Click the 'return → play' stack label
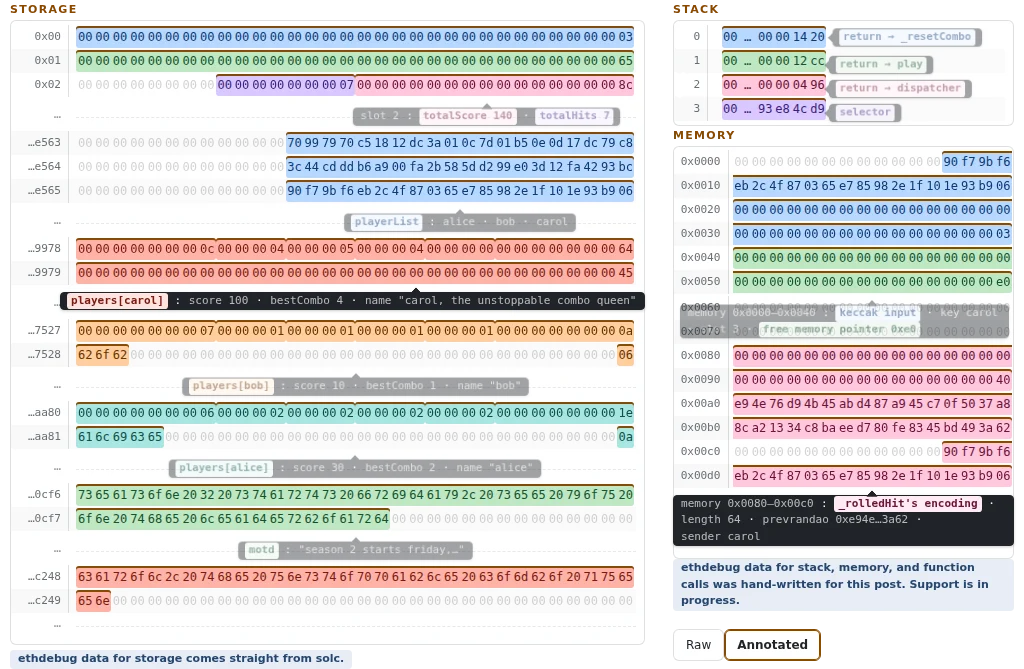 pyautogui.click(x=880, y=64)
